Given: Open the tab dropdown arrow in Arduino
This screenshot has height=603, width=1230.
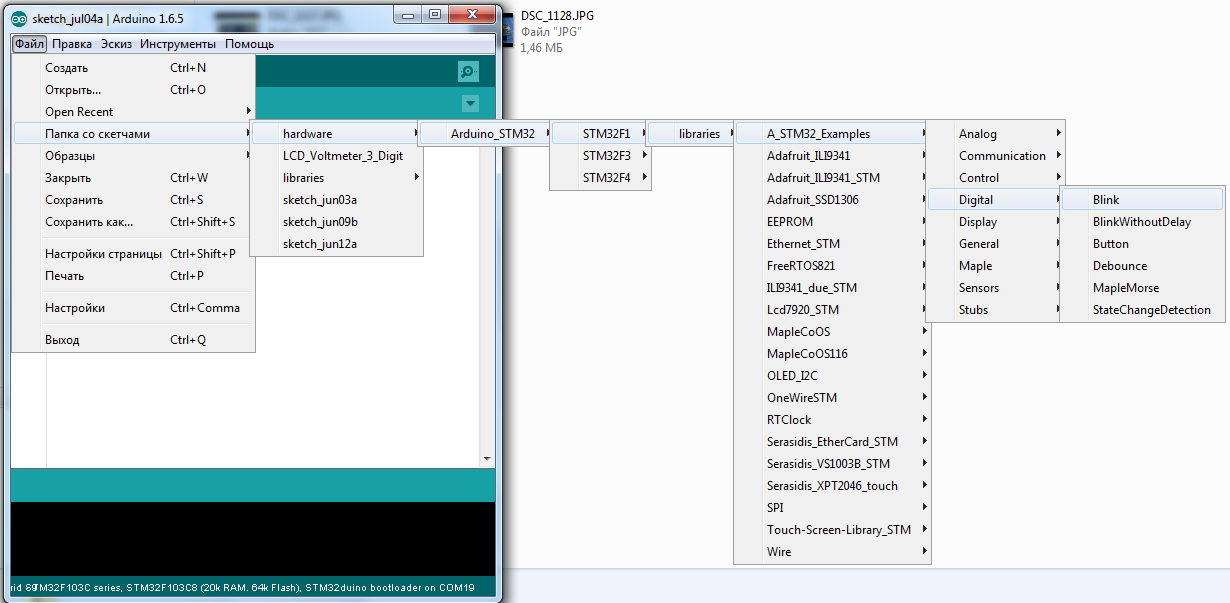Looking at the screenshot, I should 471,103.
